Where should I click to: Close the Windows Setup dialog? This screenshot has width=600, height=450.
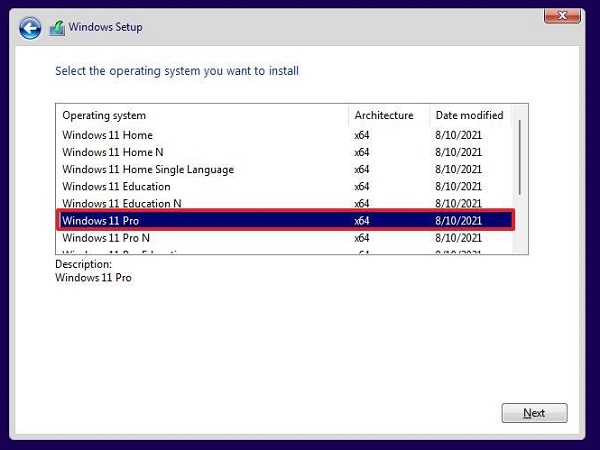click(562, 15)
